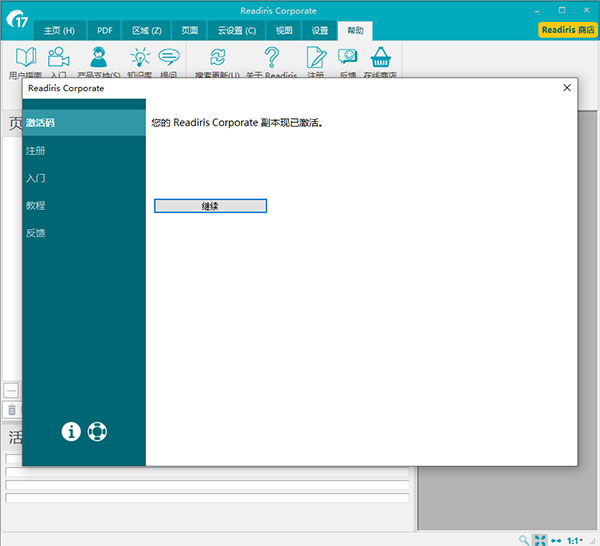
Task: Switch to the PDF tab
Action: [104, 31]
